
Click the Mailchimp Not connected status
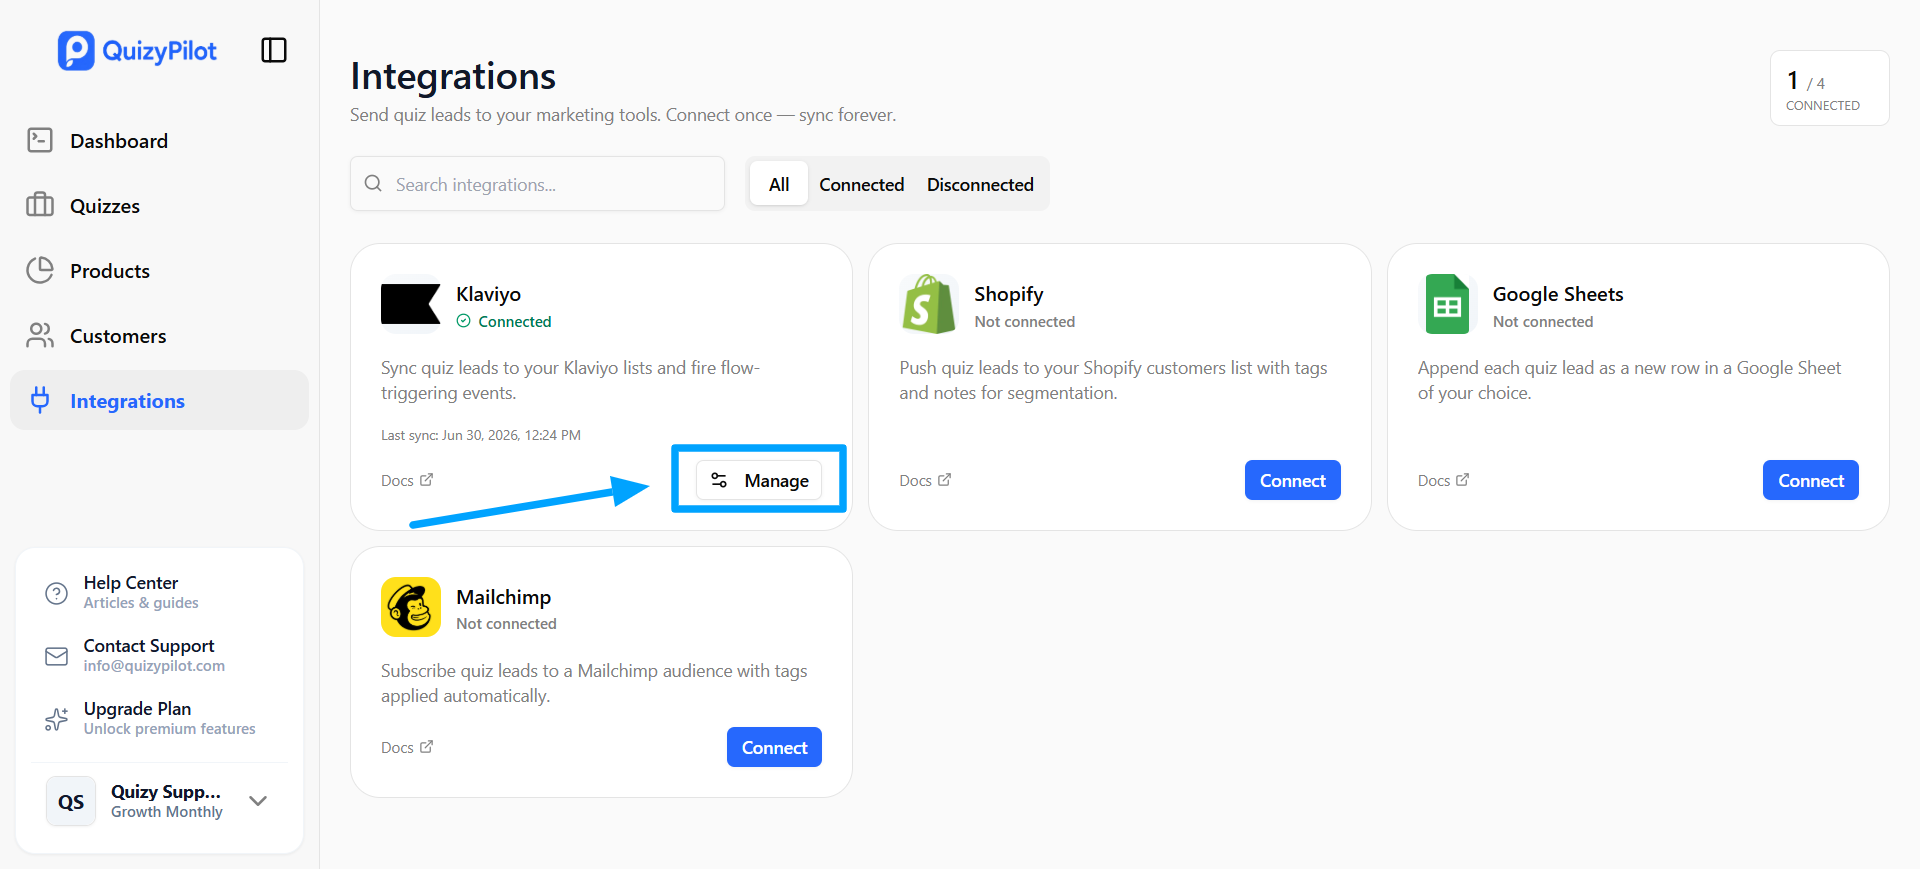(x=506, y=623)
